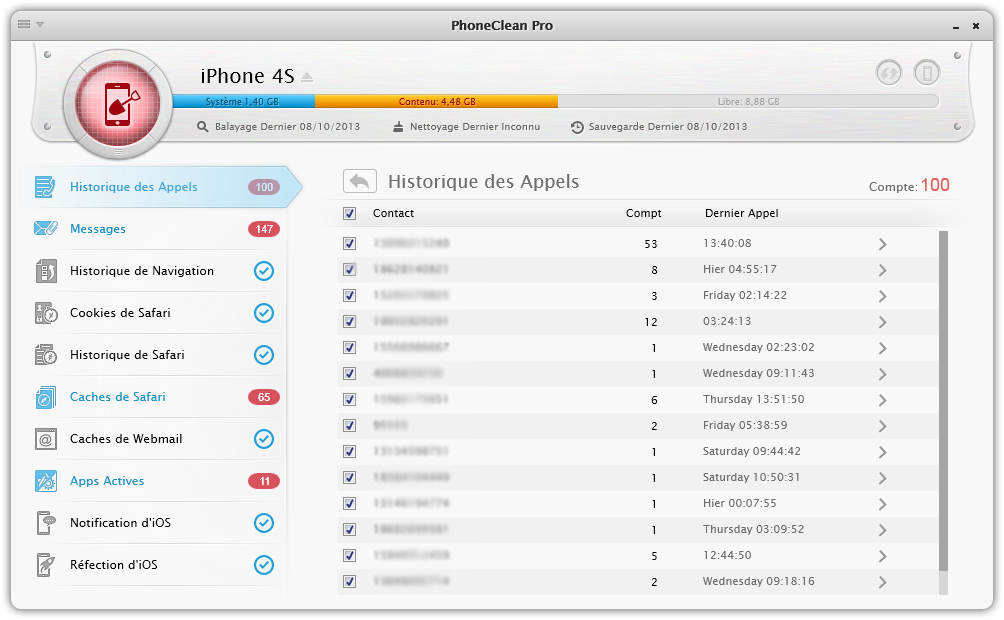
Task: Uncheck the row with last call 13:40:08
Action: pyautogui.click(x=350, y=243)
